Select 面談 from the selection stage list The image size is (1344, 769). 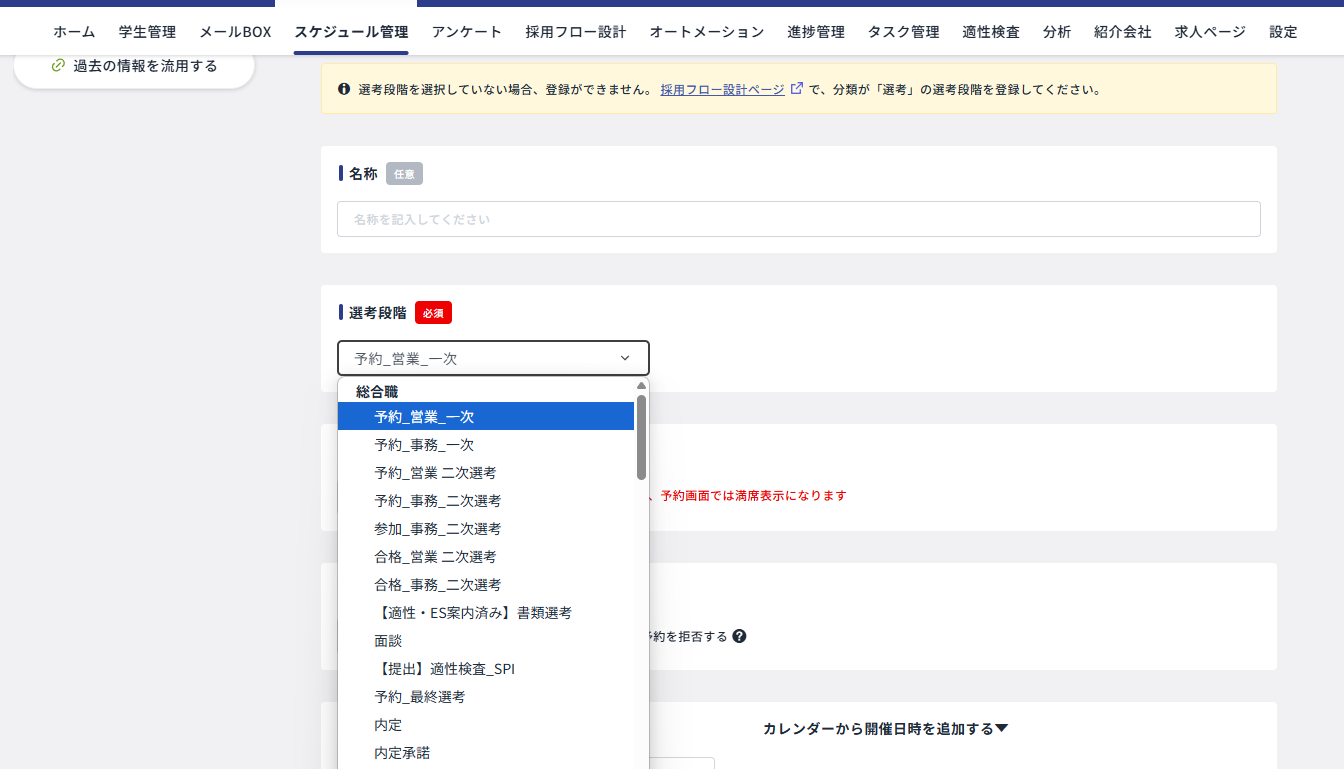(388, 640)
